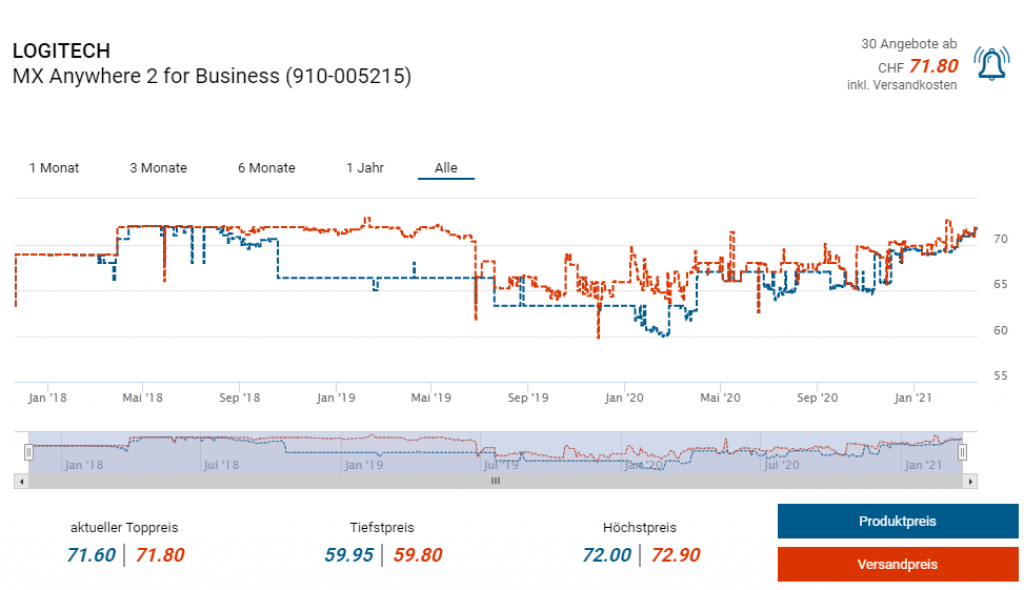The image size is (1024, 590).
Task: Toggle the blue Produktpreis series button
Action: click(x=897, y=521)
